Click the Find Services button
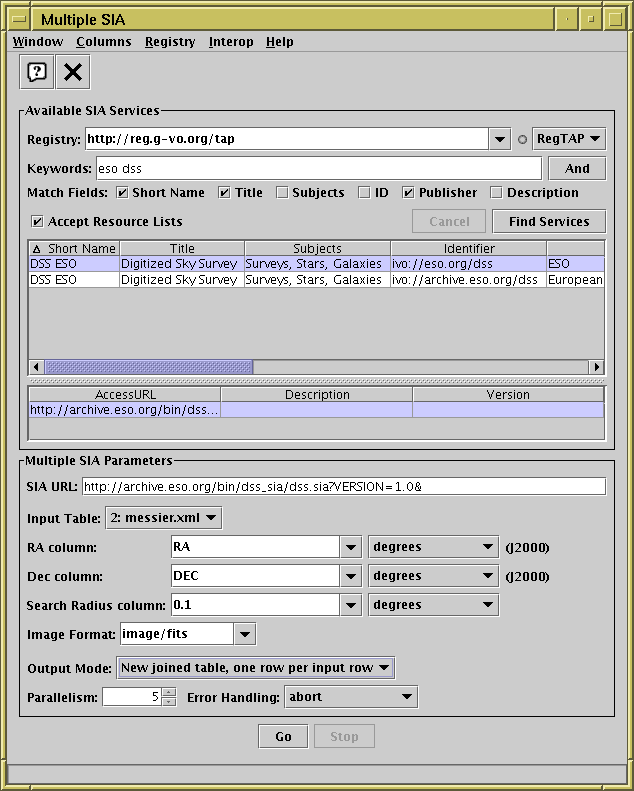 coord(549,222)
